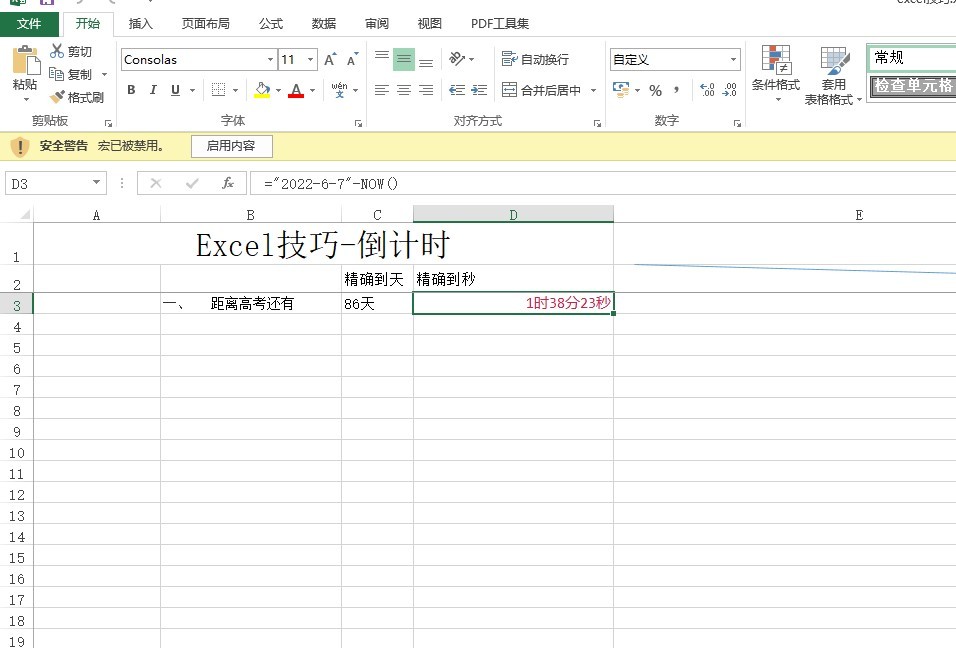The width and height of the screenshot is (956, 648).
Task: Toggle italic formatting
Action: point(153,90)
